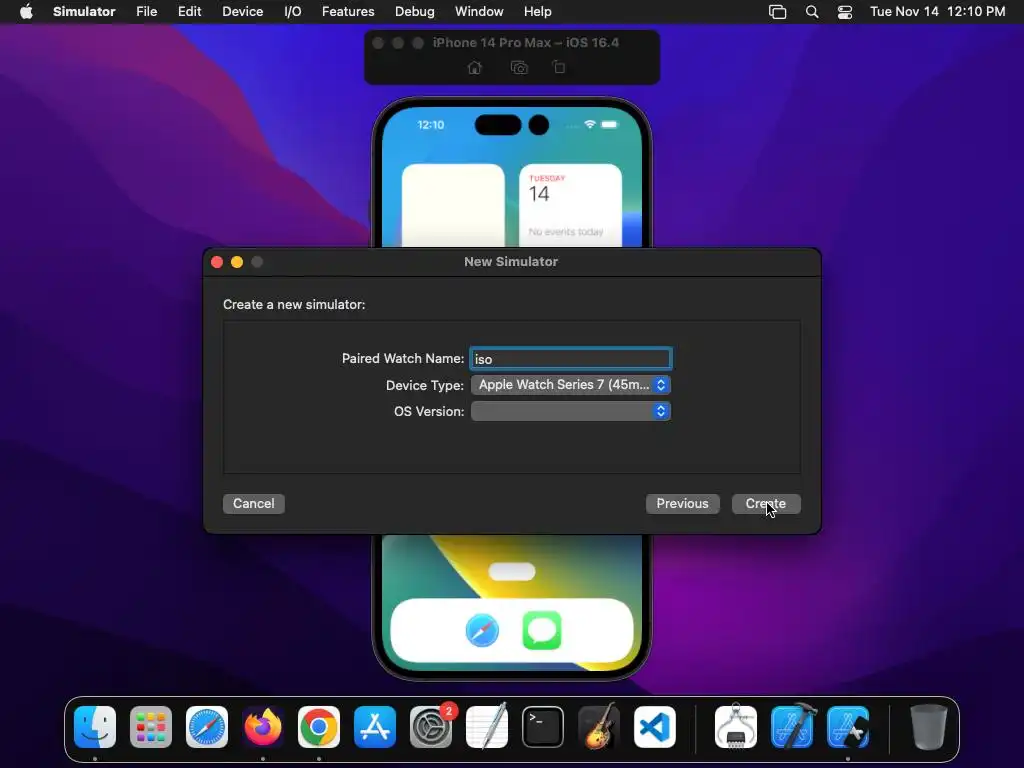
Task: Go back with the Previous button
Action: [x=682, y=504]
